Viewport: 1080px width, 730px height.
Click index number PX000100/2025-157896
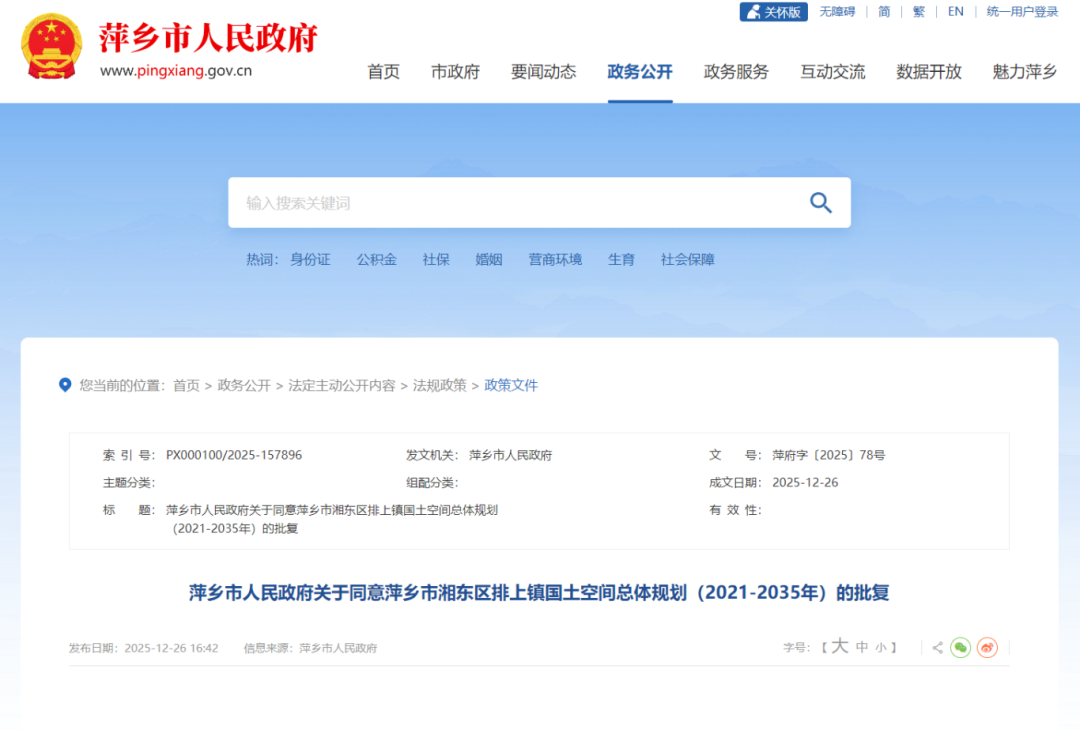coord(233,455)
